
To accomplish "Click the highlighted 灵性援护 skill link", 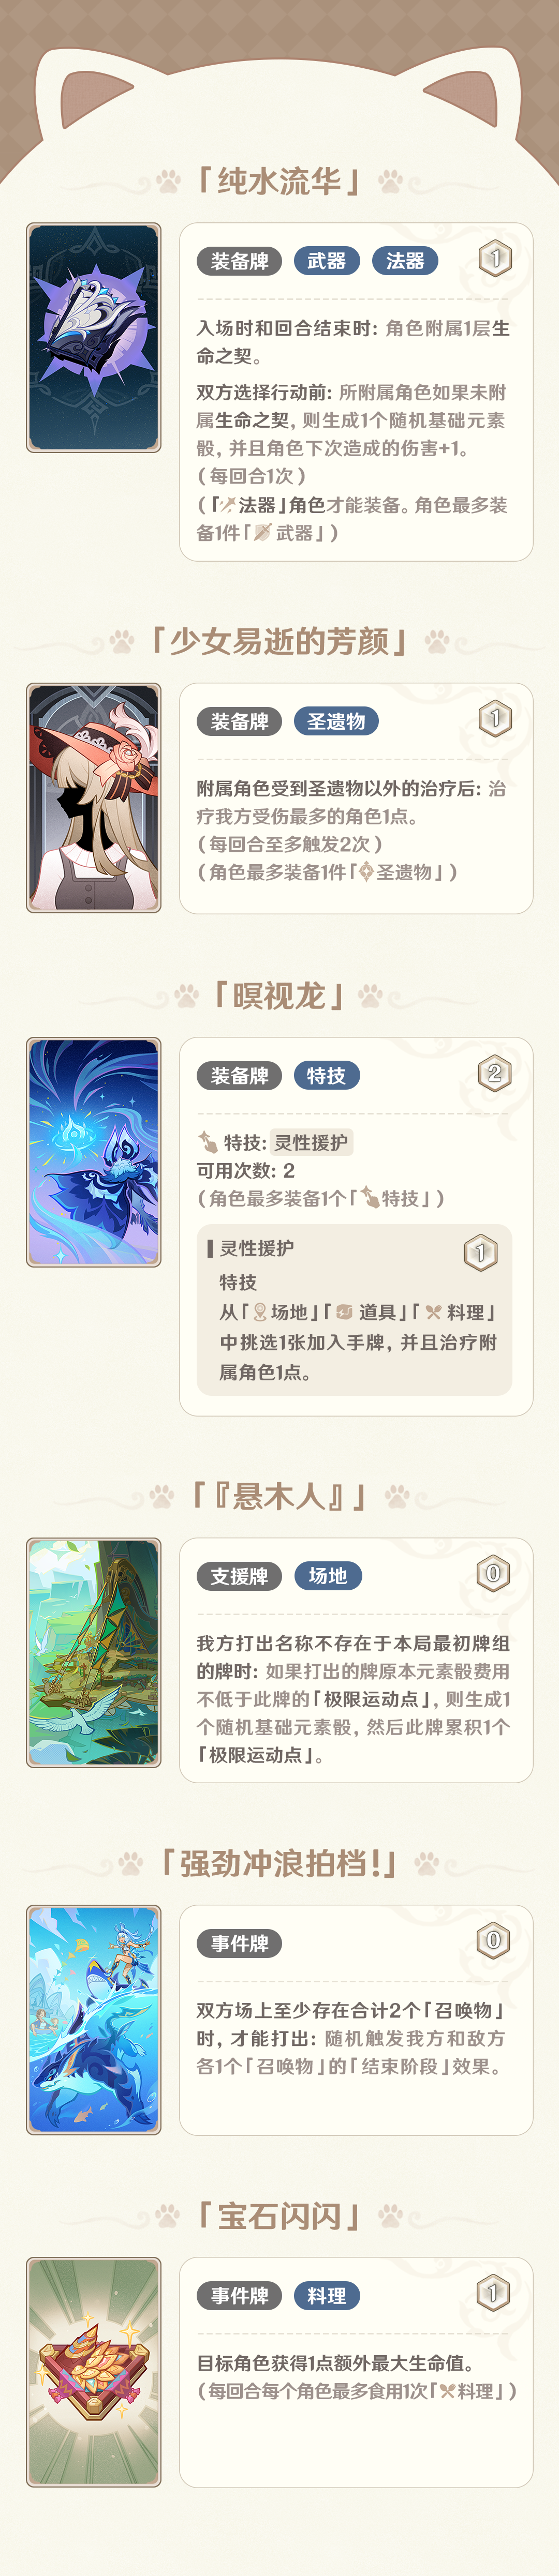I will (311, 1142).
